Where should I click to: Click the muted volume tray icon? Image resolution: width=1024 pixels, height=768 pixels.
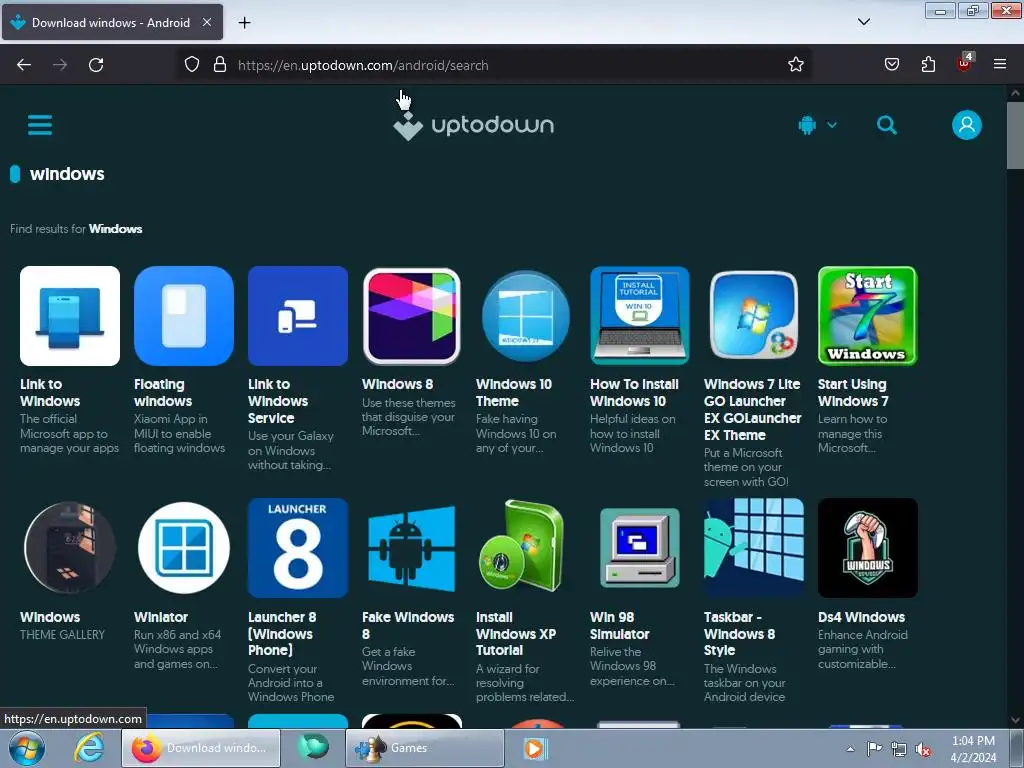tap(923, 749)
